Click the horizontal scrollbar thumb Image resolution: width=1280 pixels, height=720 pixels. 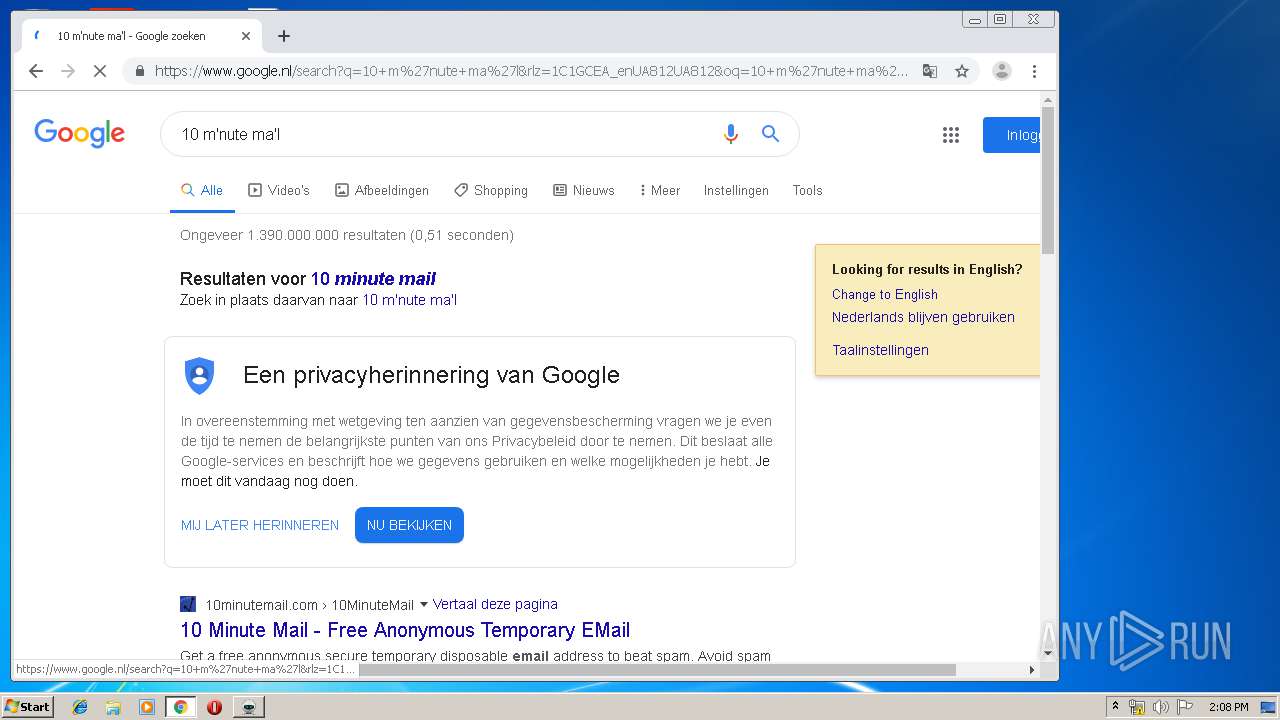(x=657, y=669)
